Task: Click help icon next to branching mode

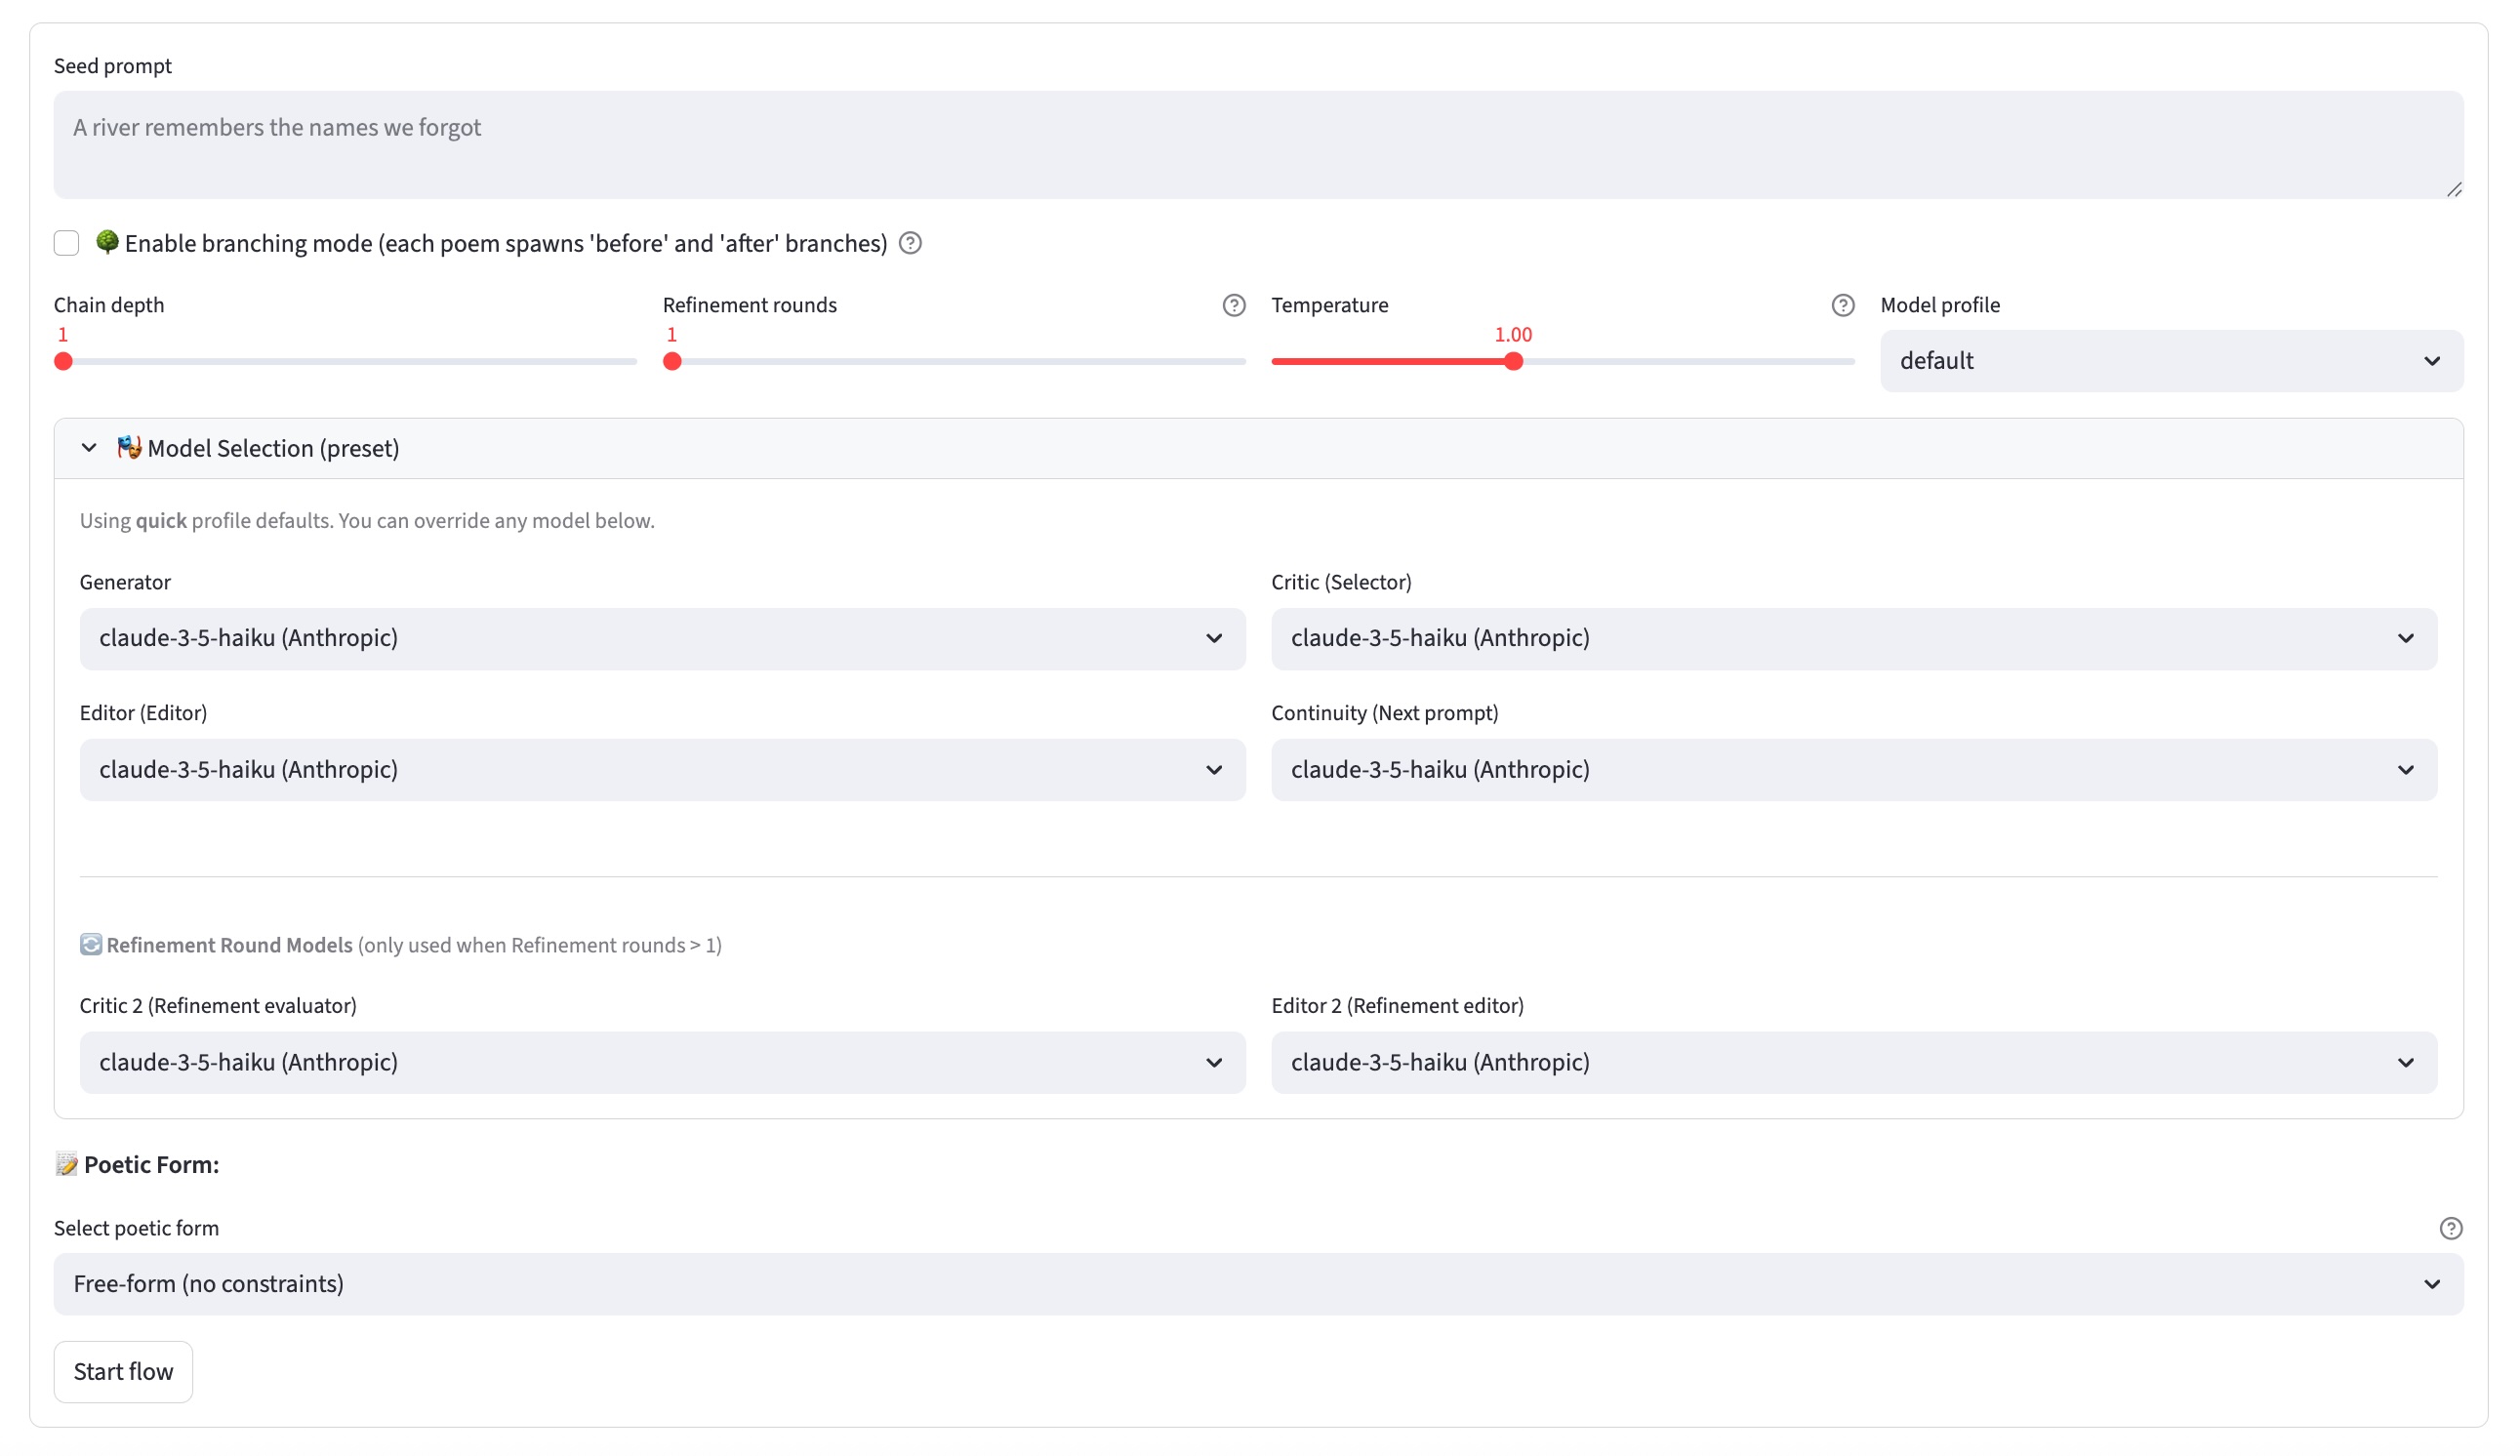Action: tap(910, 243)
